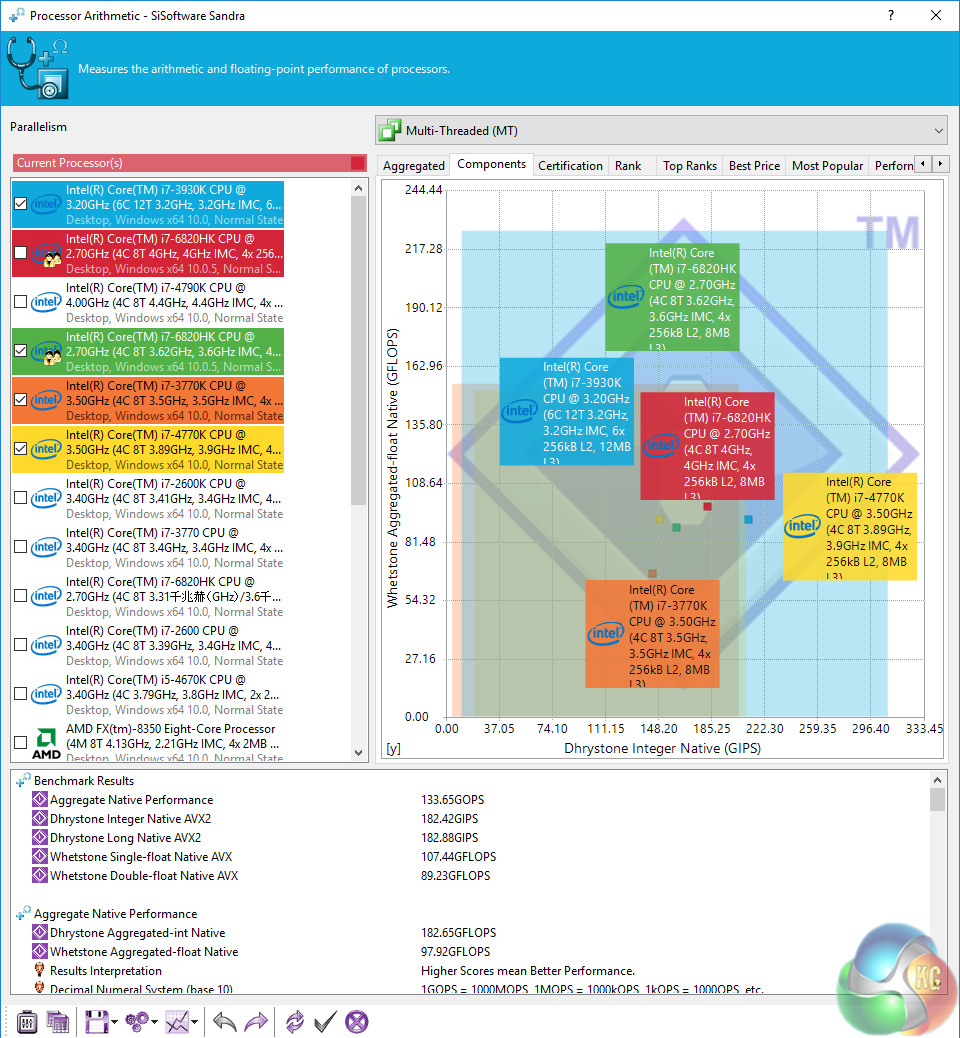Screen dimensions: 960x1038
Task: Uncheck the yellow i7-4770K checkbox
Action: pos(21,448)
